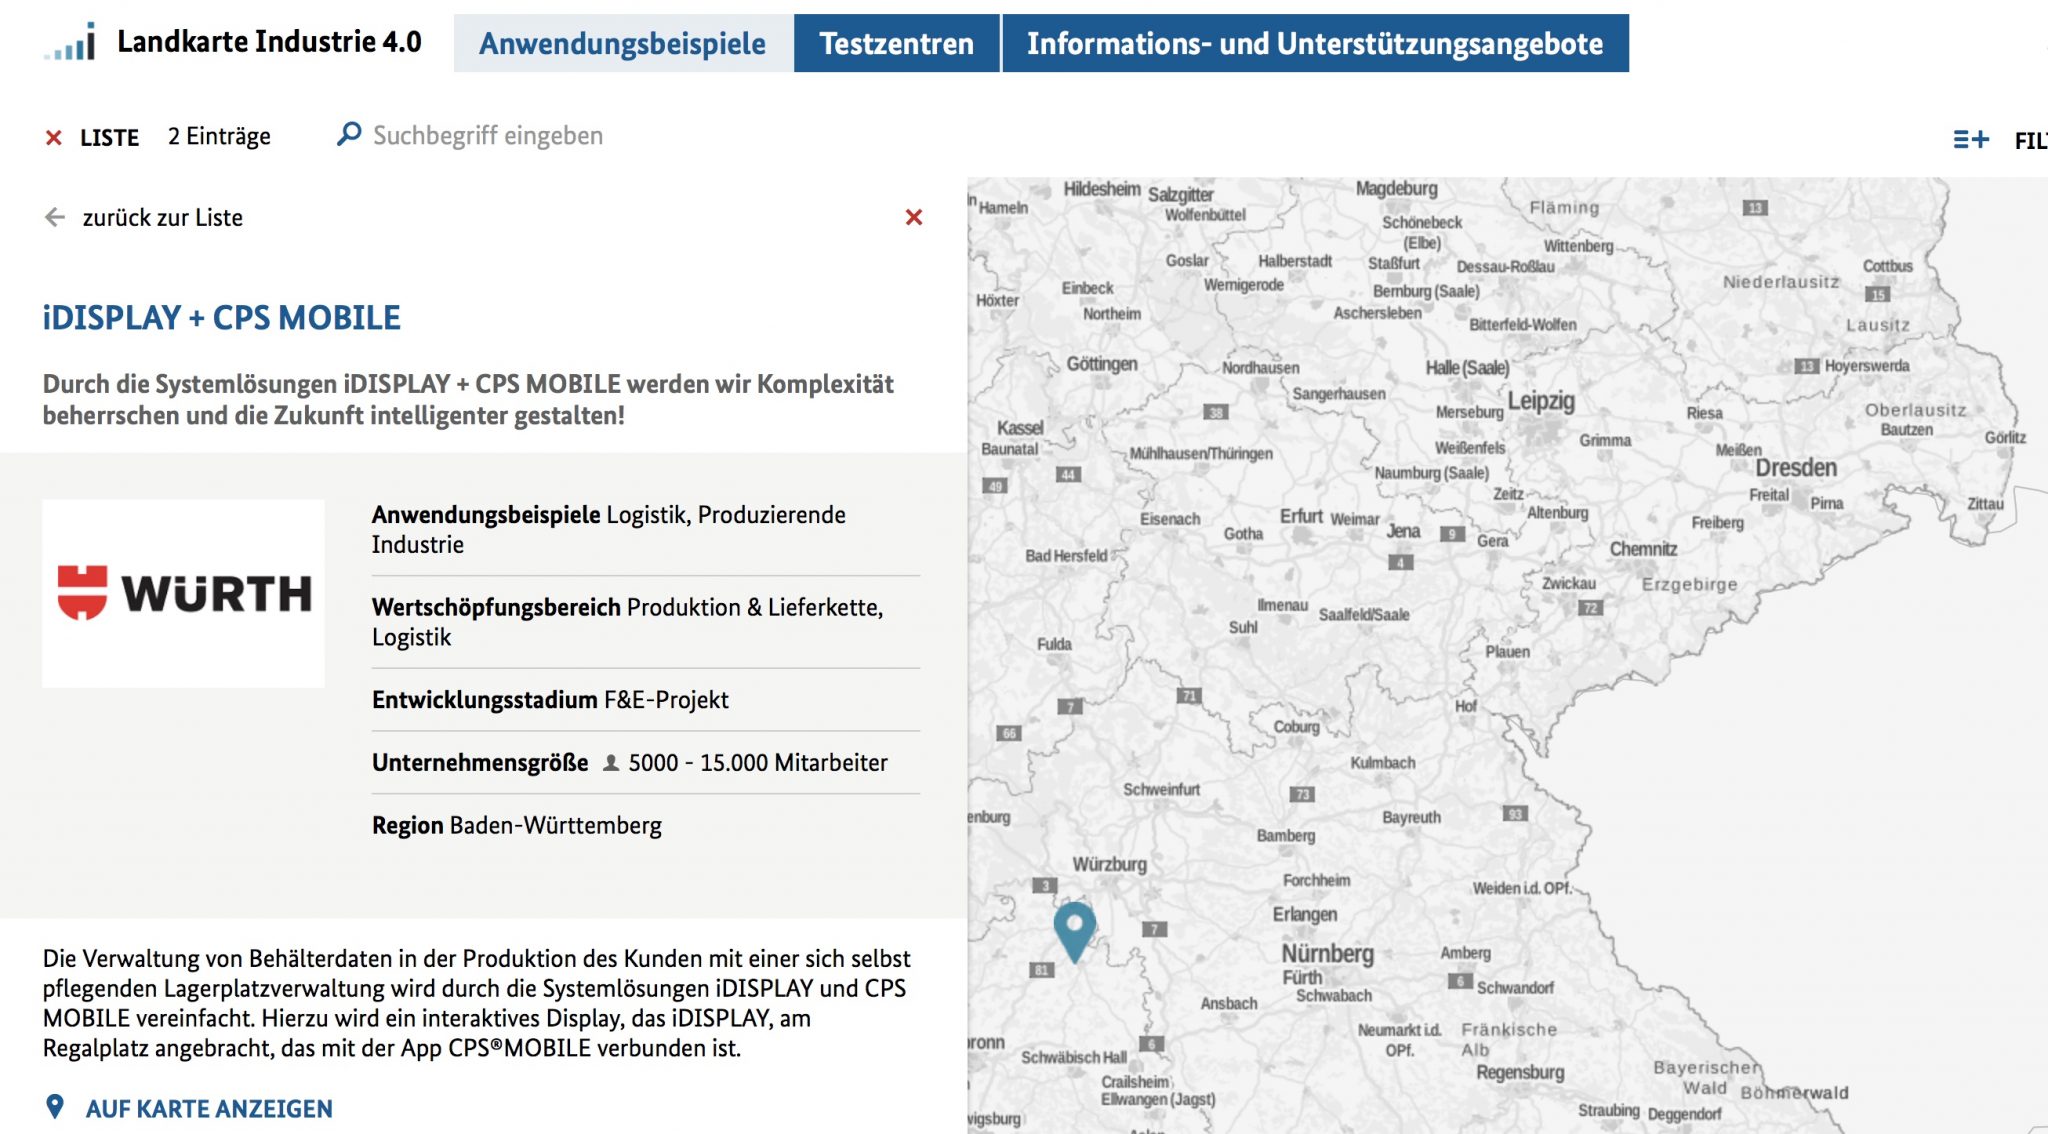The image size is (2048, 1134).
Task: Close the iDISPLAY detail panel with red X
Action: tap(914, 217)
